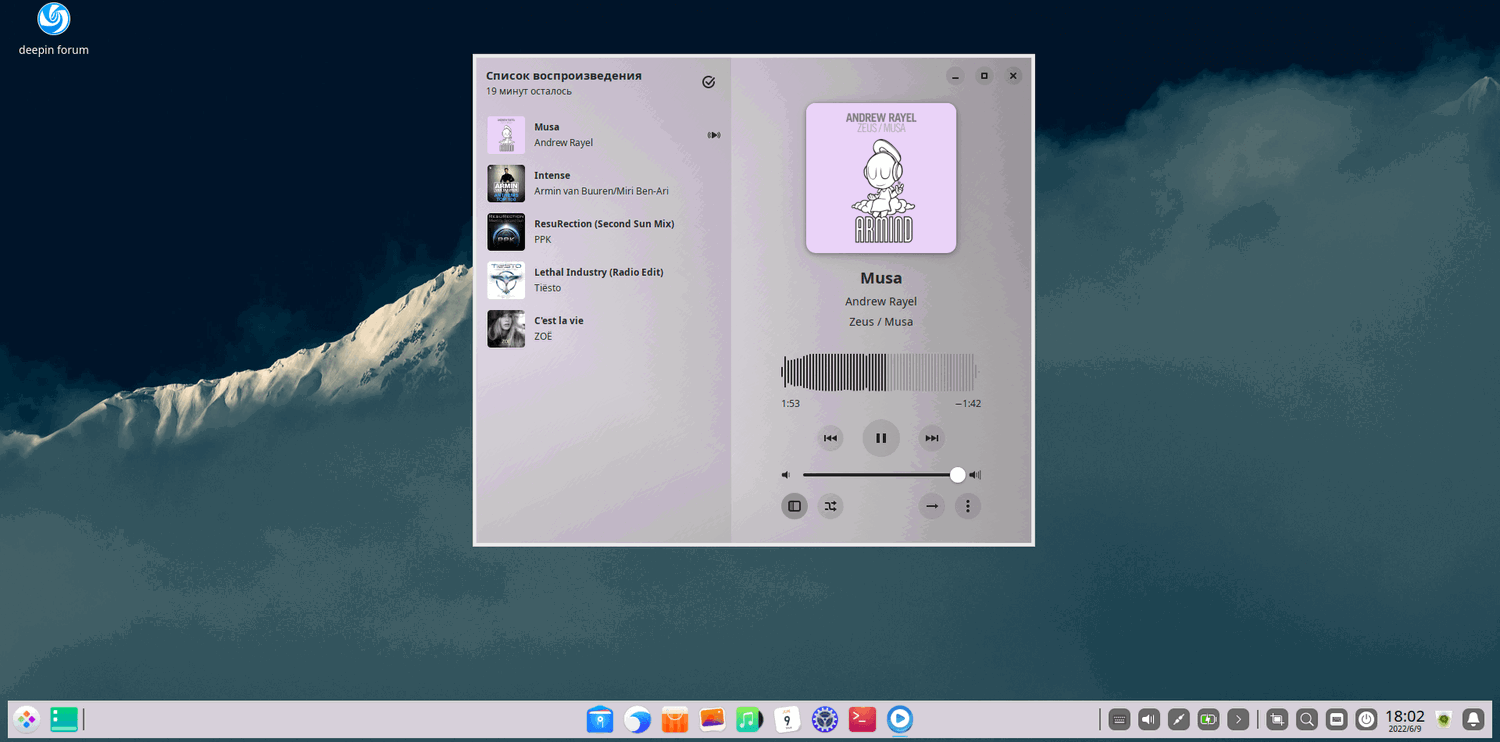
Task: Select the Musa track in playlist
Action: (603, 135)
